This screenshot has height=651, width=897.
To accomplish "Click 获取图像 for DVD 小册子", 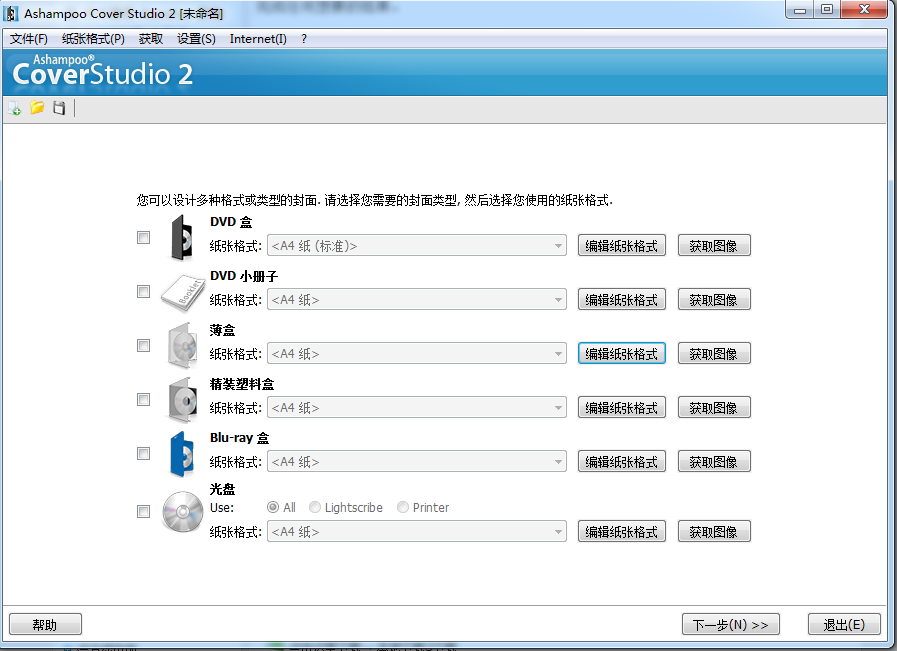I will coord(714,299).
